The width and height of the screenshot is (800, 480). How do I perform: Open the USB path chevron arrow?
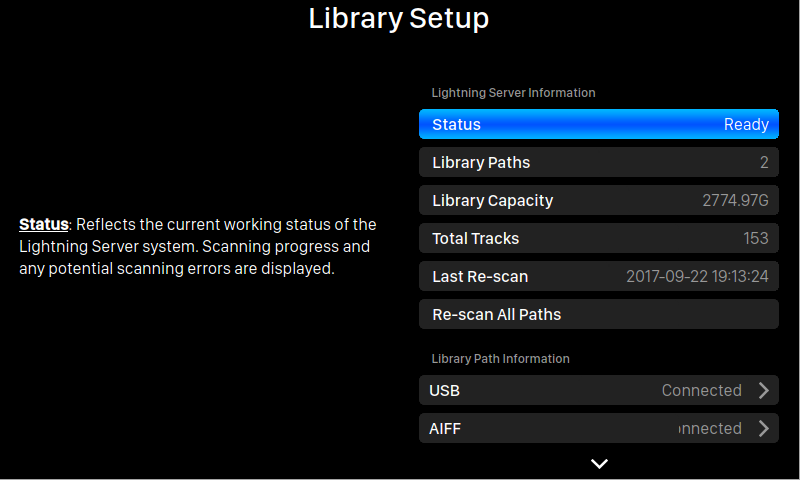[763, 390]
